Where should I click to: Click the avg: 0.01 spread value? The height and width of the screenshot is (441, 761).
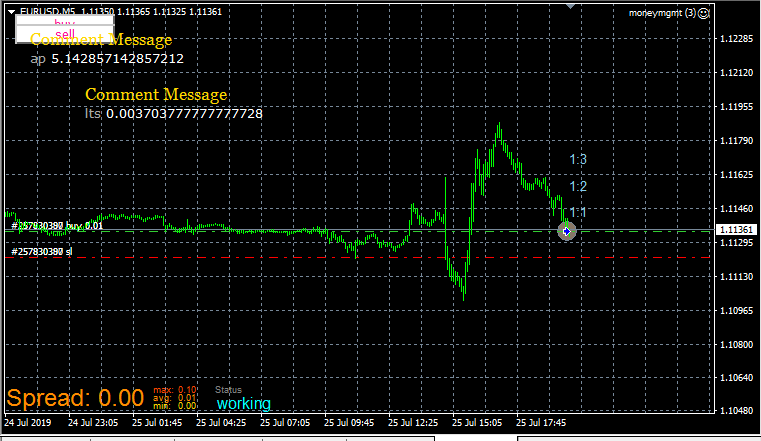point(175,398)
